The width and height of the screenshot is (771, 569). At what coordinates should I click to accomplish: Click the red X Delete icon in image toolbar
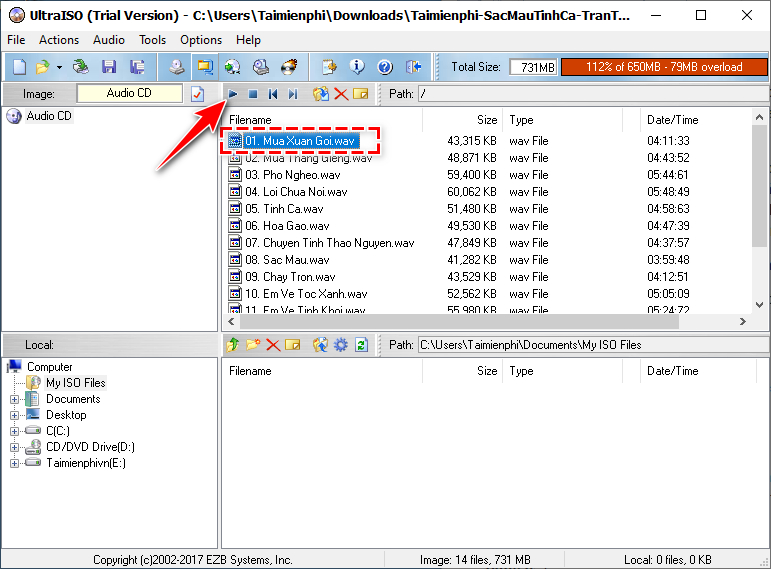tap(341, 94)
